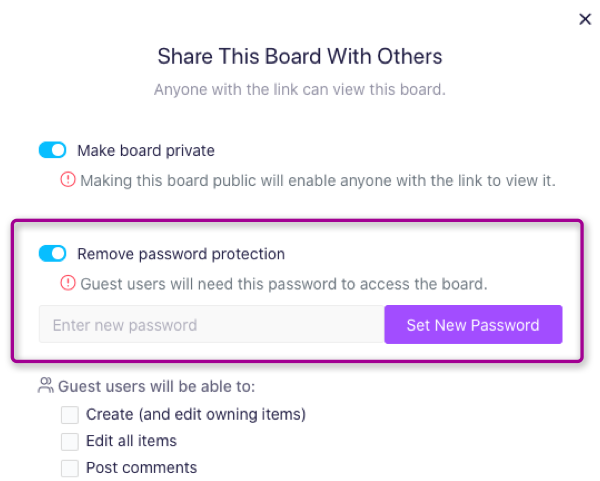Click the Create (and edit owning items) label
Viewport: 600px width, 481px height.
pyautogui.click(x=196, y=414)
